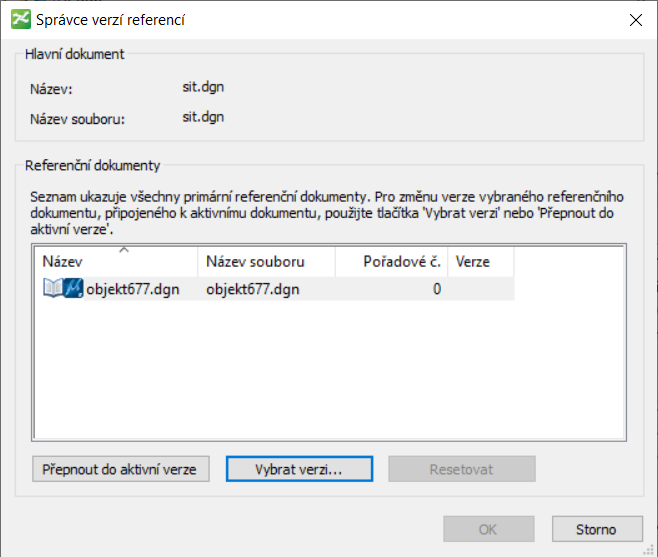Image resolution: width=658 pixels, height=557 pixels.
Task: Click the sit.dgn value next to Název souboru
Action: [203, 117]
